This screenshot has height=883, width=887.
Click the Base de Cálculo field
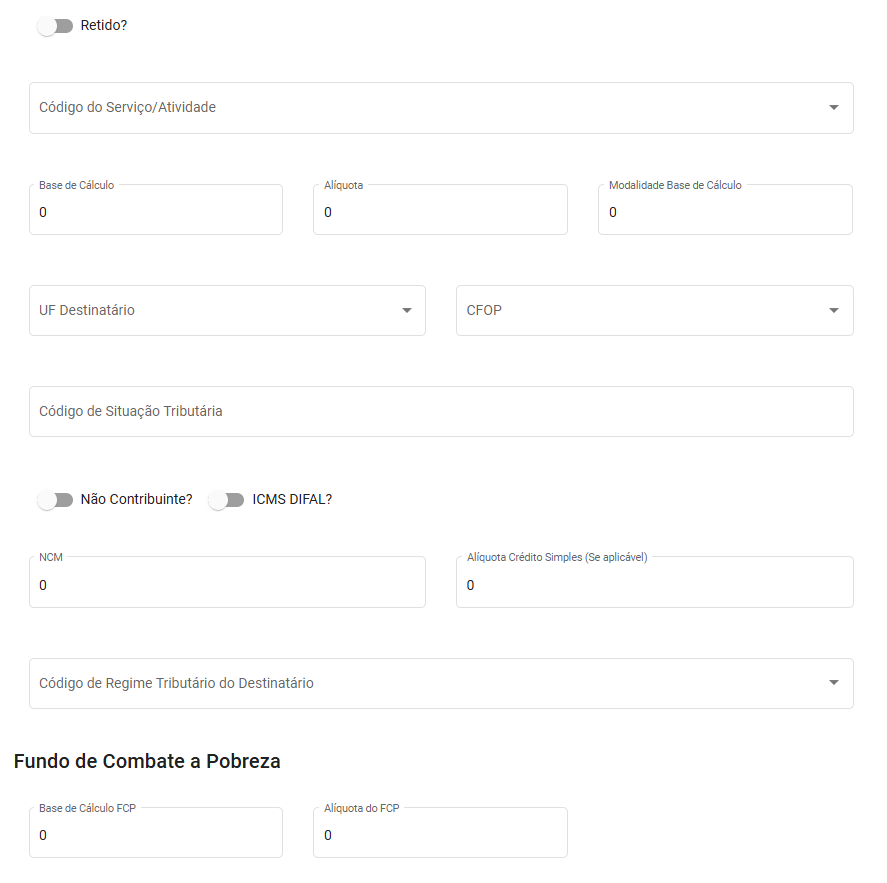(x=155, y=212)
